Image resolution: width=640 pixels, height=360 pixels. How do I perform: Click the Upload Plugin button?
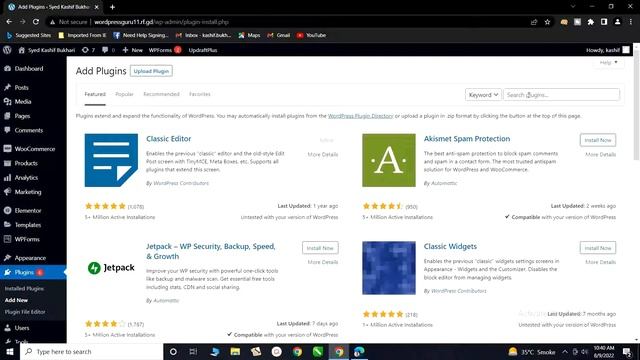[x=151, y=71]
